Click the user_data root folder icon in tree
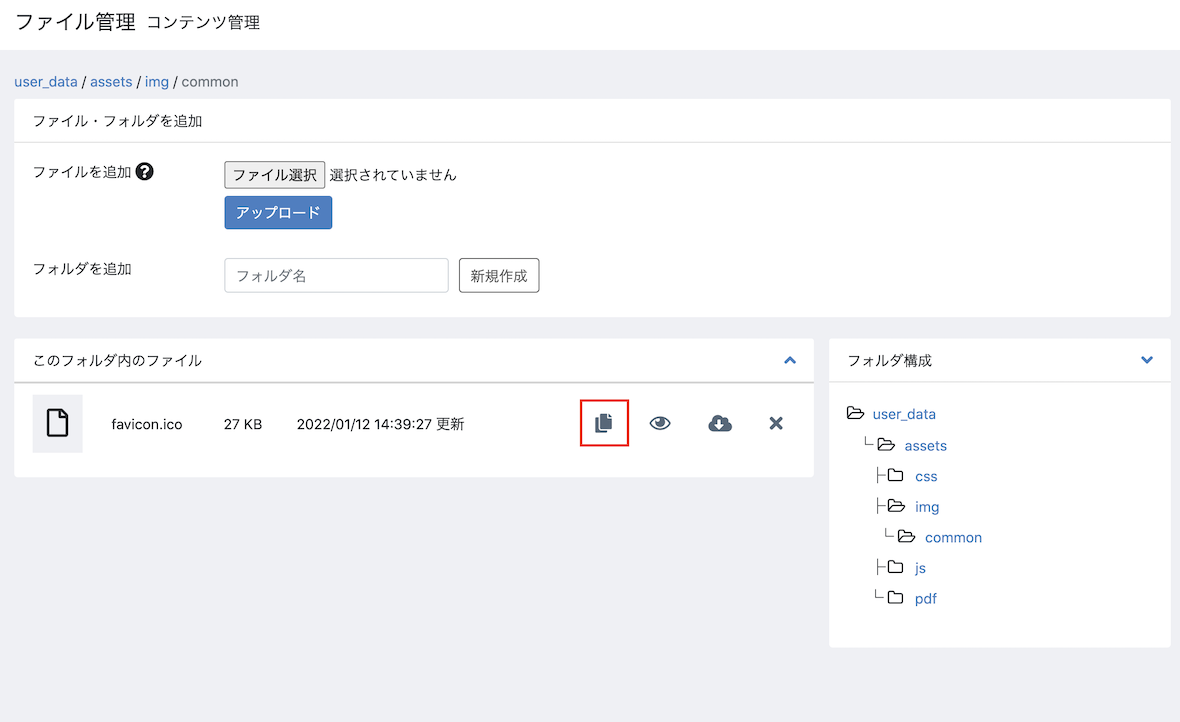 click(855, 414)
